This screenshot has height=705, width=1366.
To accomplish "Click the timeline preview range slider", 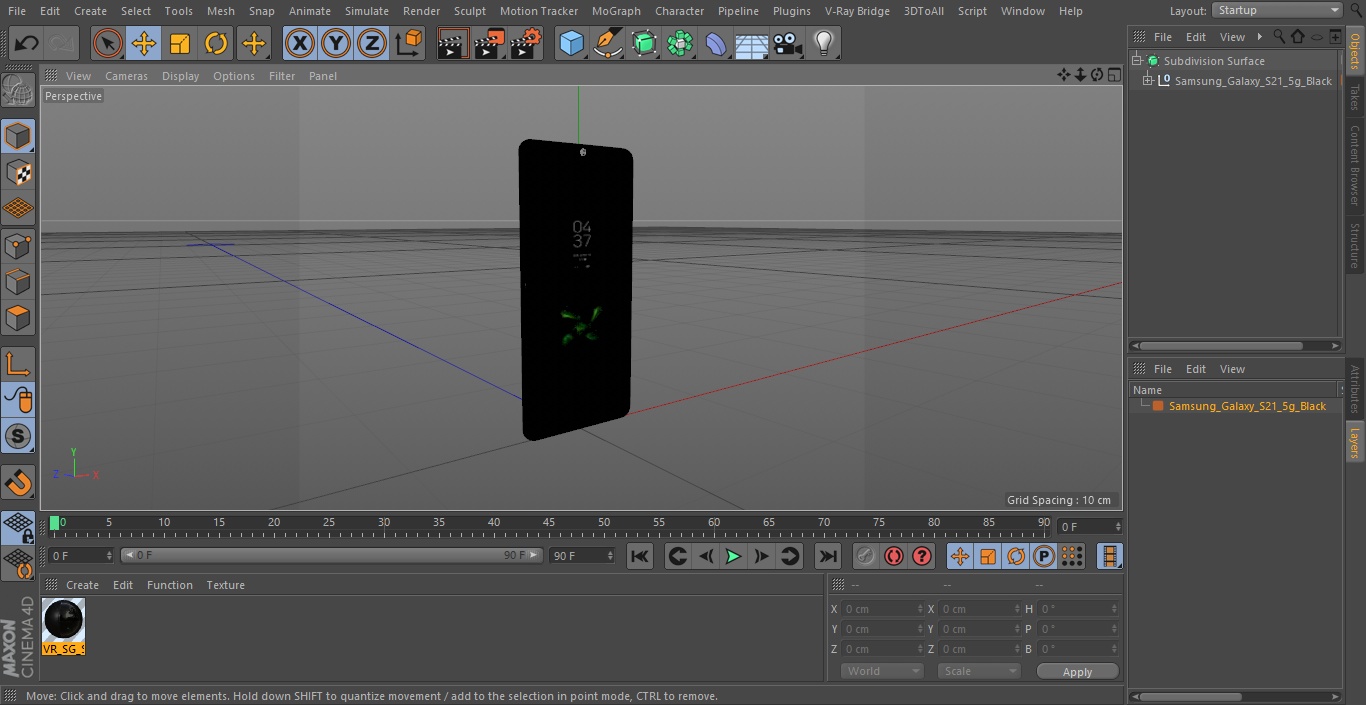I will (x=332, y=555).
